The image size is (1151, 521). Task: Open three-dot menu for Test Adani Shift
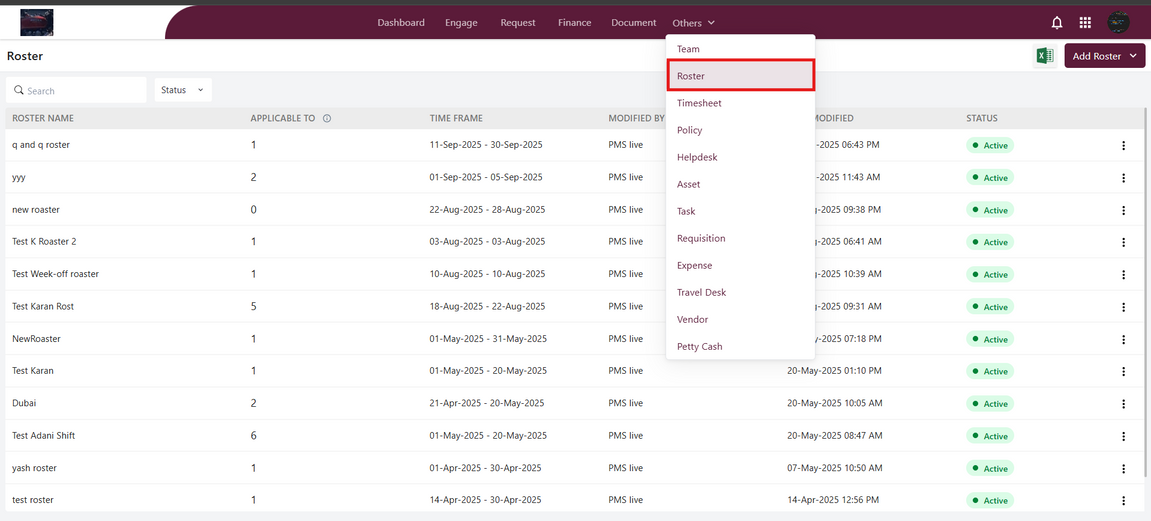coord(1123,436)
